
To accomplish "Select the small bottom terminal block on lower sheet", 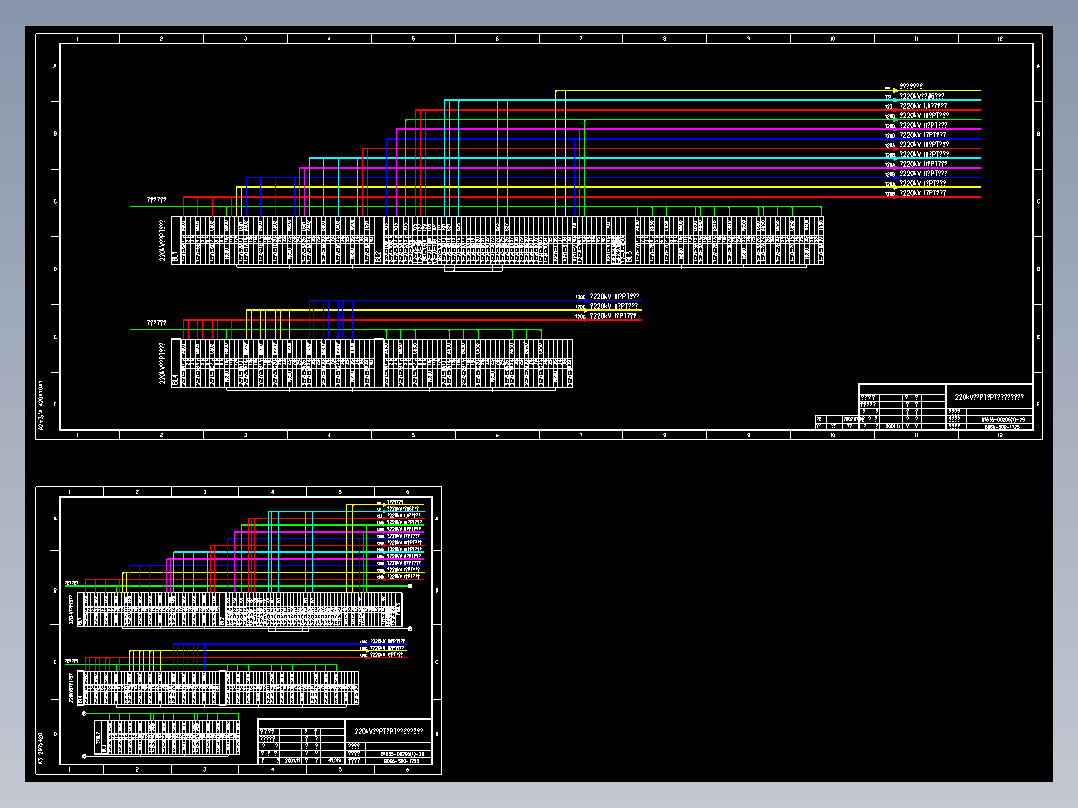I will 167,736.
